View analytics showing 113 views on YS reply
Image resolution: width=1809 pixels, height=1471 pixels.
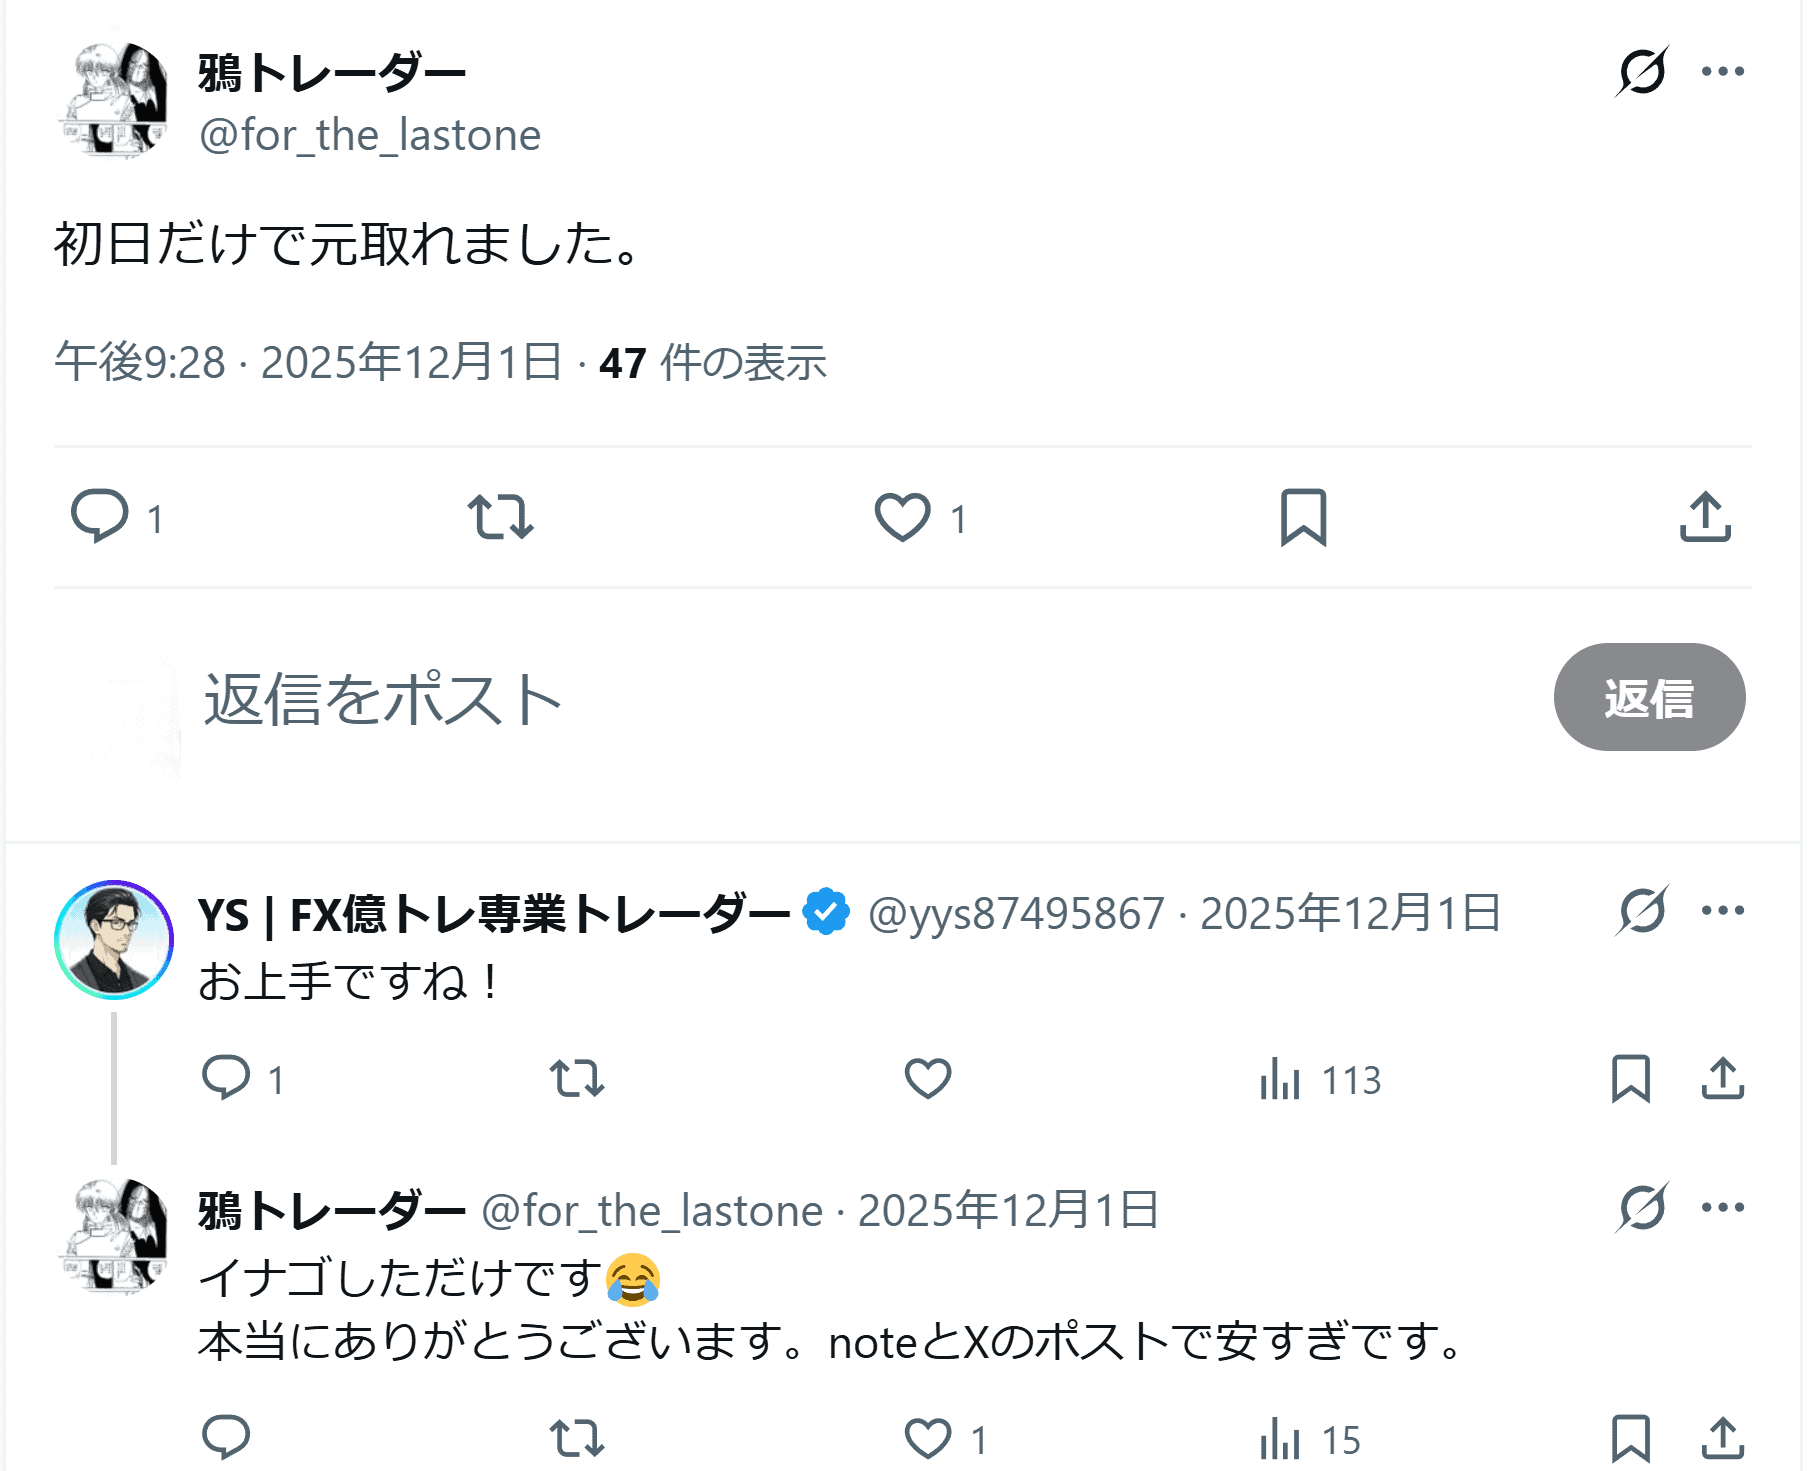pos(1320,1080)
